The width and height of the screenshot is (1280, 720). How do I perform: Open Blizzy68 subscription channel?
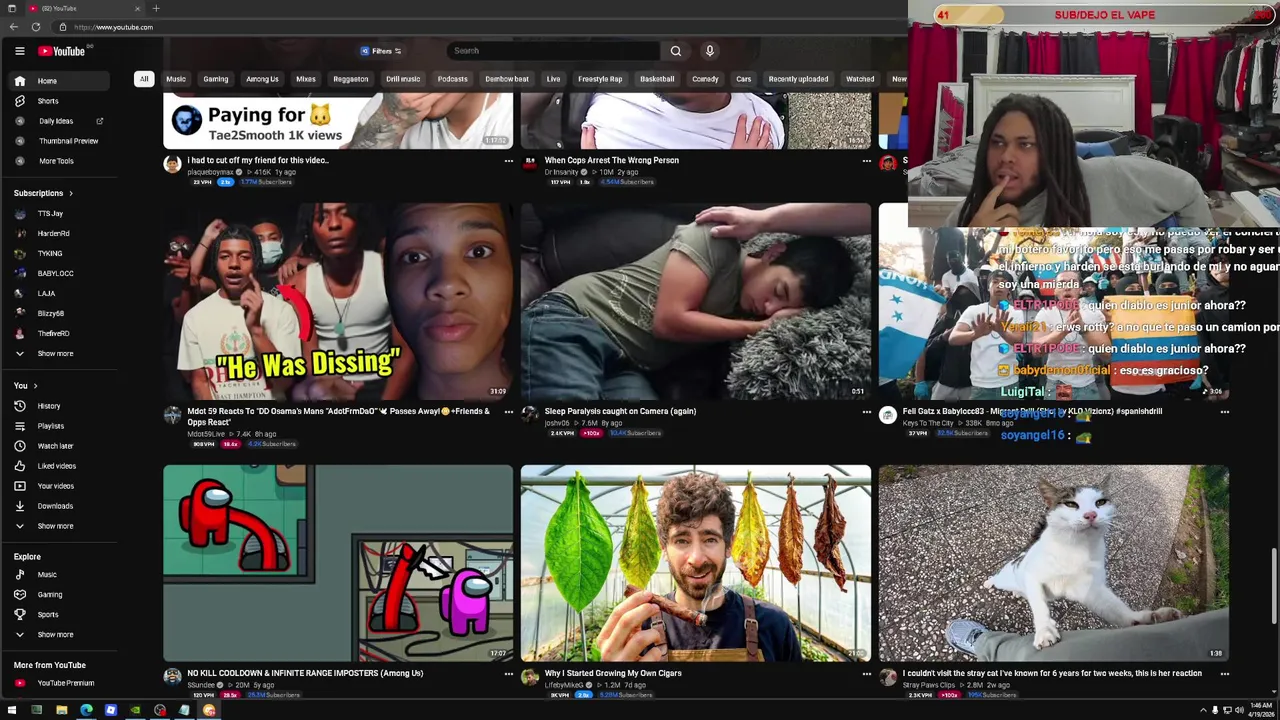pos(60,313)
